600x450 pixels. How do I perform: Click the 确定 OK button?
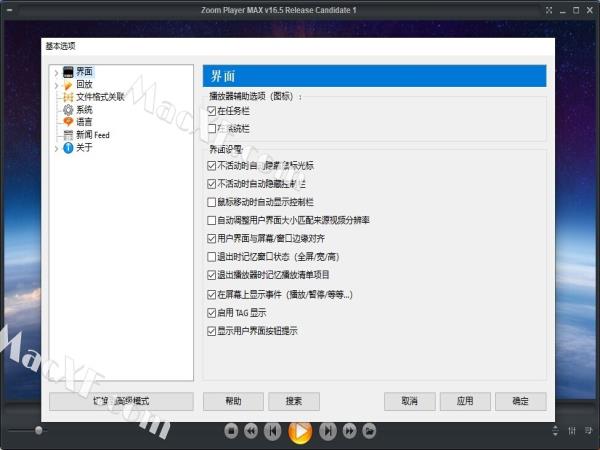(x=521, y=401)
